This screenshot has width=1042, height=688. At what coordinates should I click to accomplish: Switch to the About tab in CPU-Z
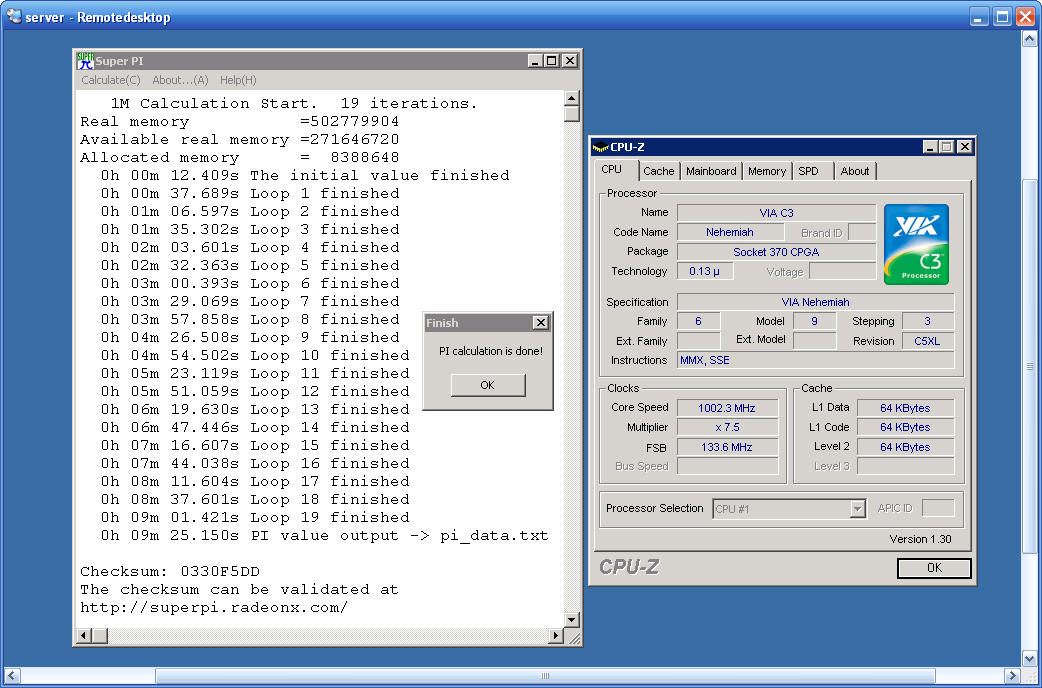point(855,171)
